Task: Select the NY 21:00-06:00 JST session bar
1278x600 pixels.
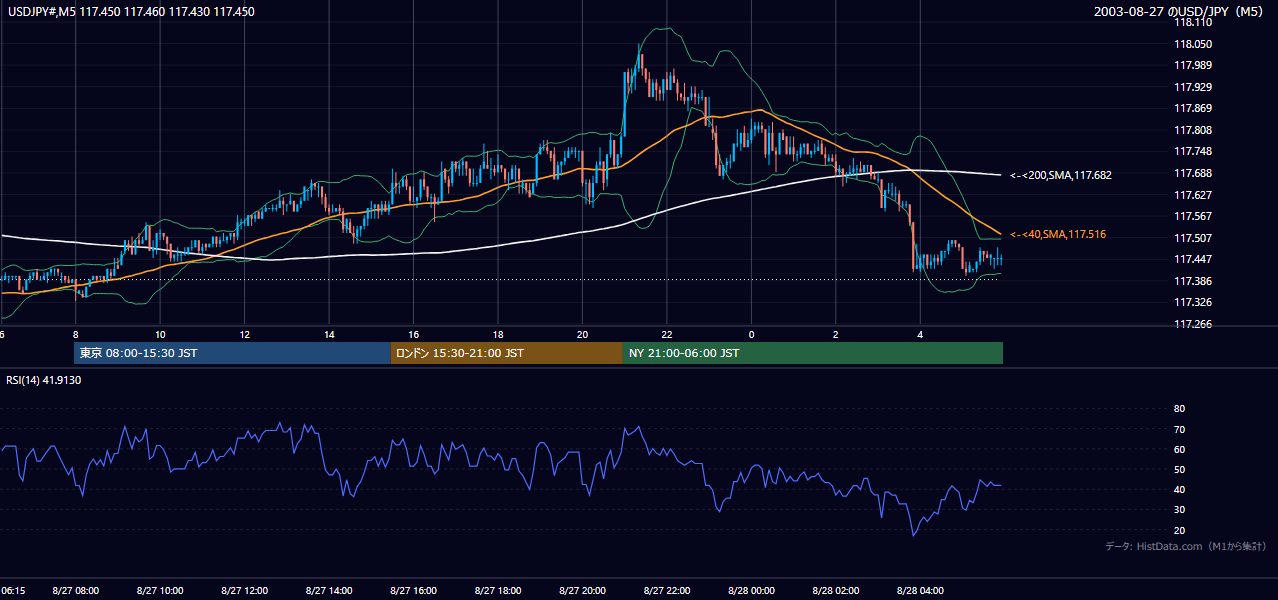Action: click(813, 353)
